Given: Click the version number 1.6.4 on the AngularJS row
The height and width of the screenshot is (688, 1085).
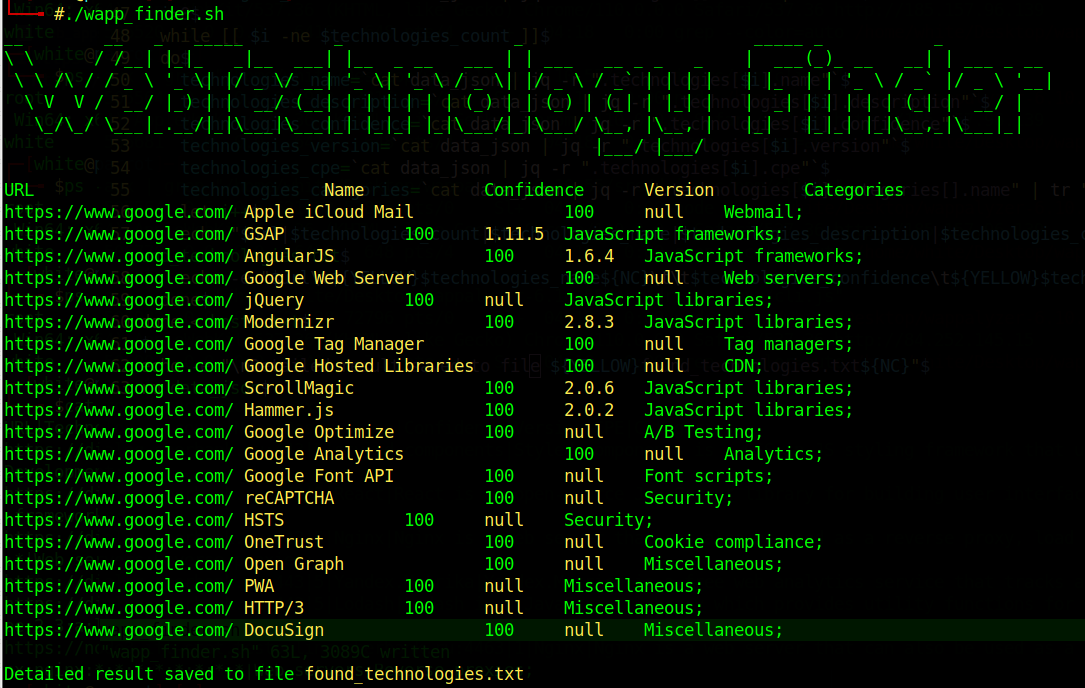Looking at the screenshot, I should coord(590,256).
